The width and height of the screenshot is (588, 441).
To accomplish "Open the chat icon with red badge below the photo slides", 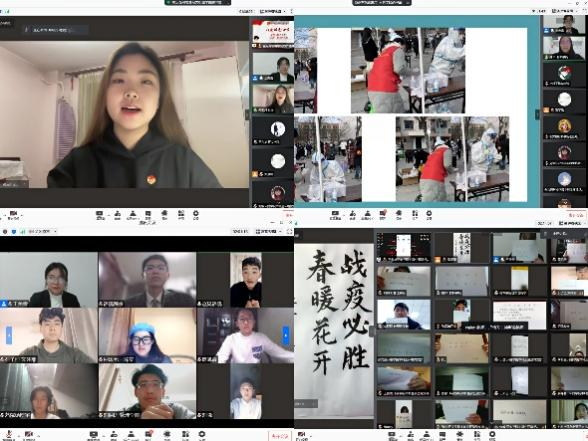I will 383,215.
